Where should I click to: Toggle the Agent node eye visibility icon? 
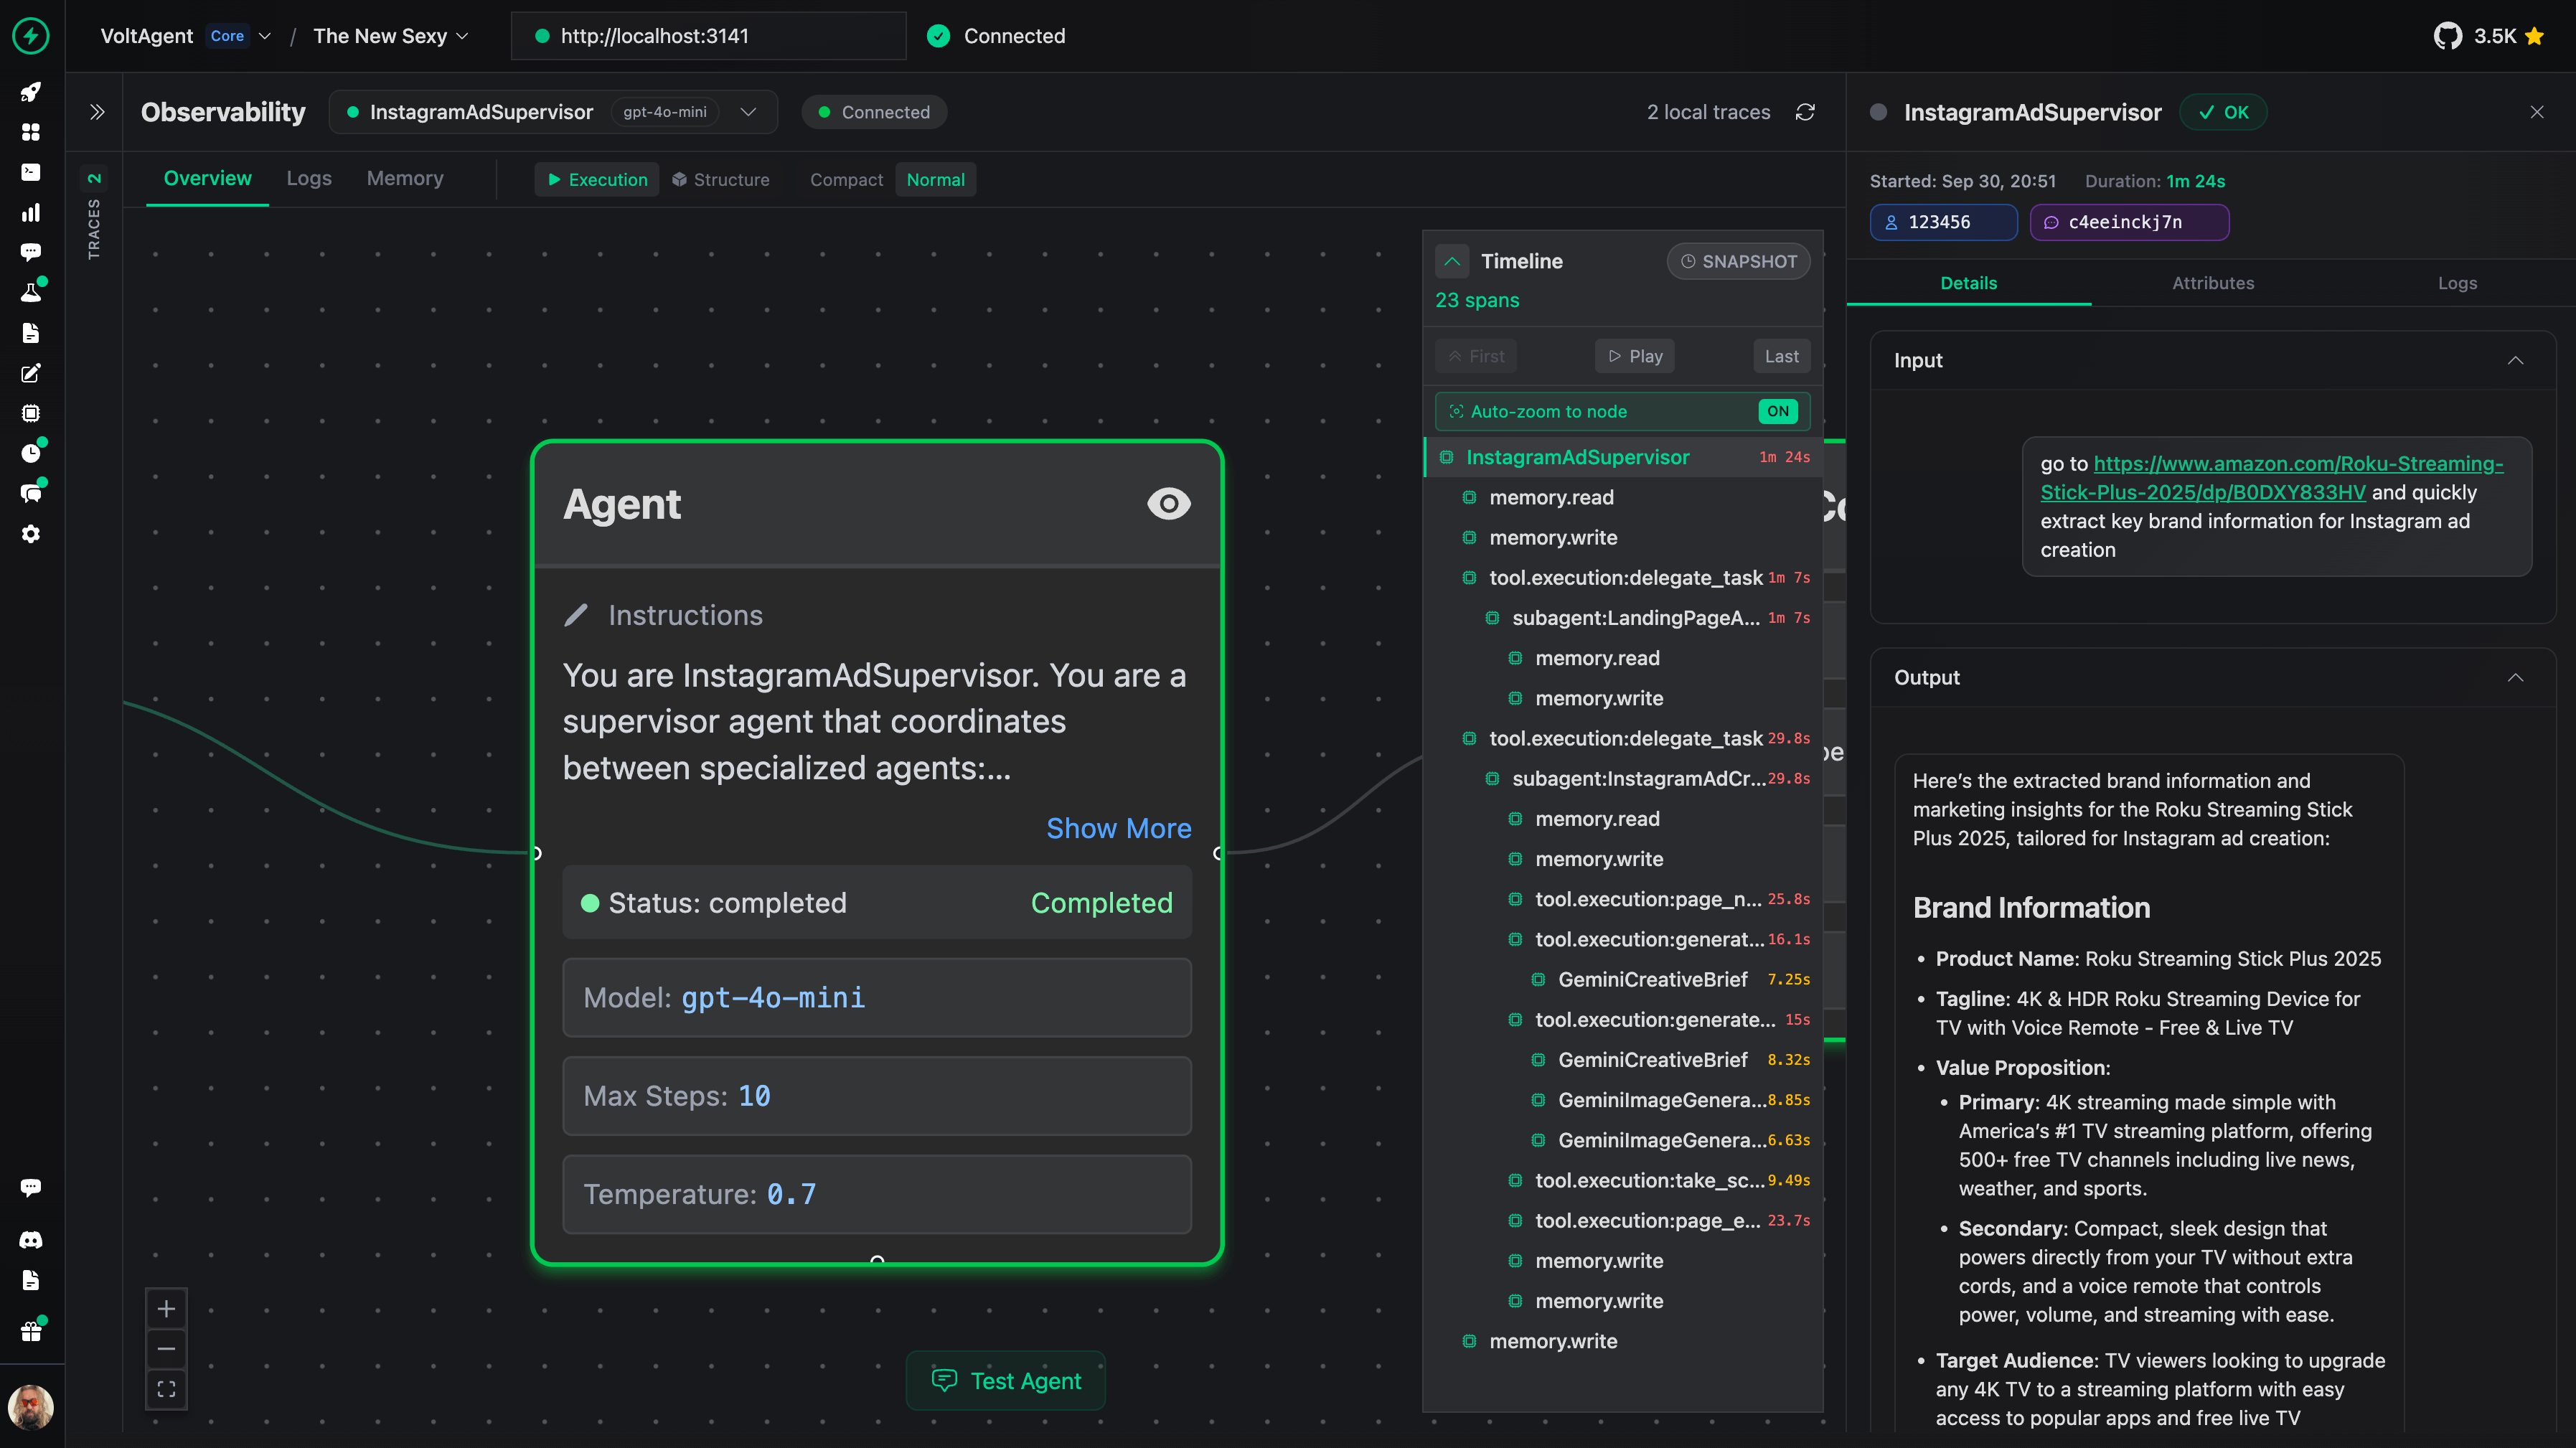1168,503
